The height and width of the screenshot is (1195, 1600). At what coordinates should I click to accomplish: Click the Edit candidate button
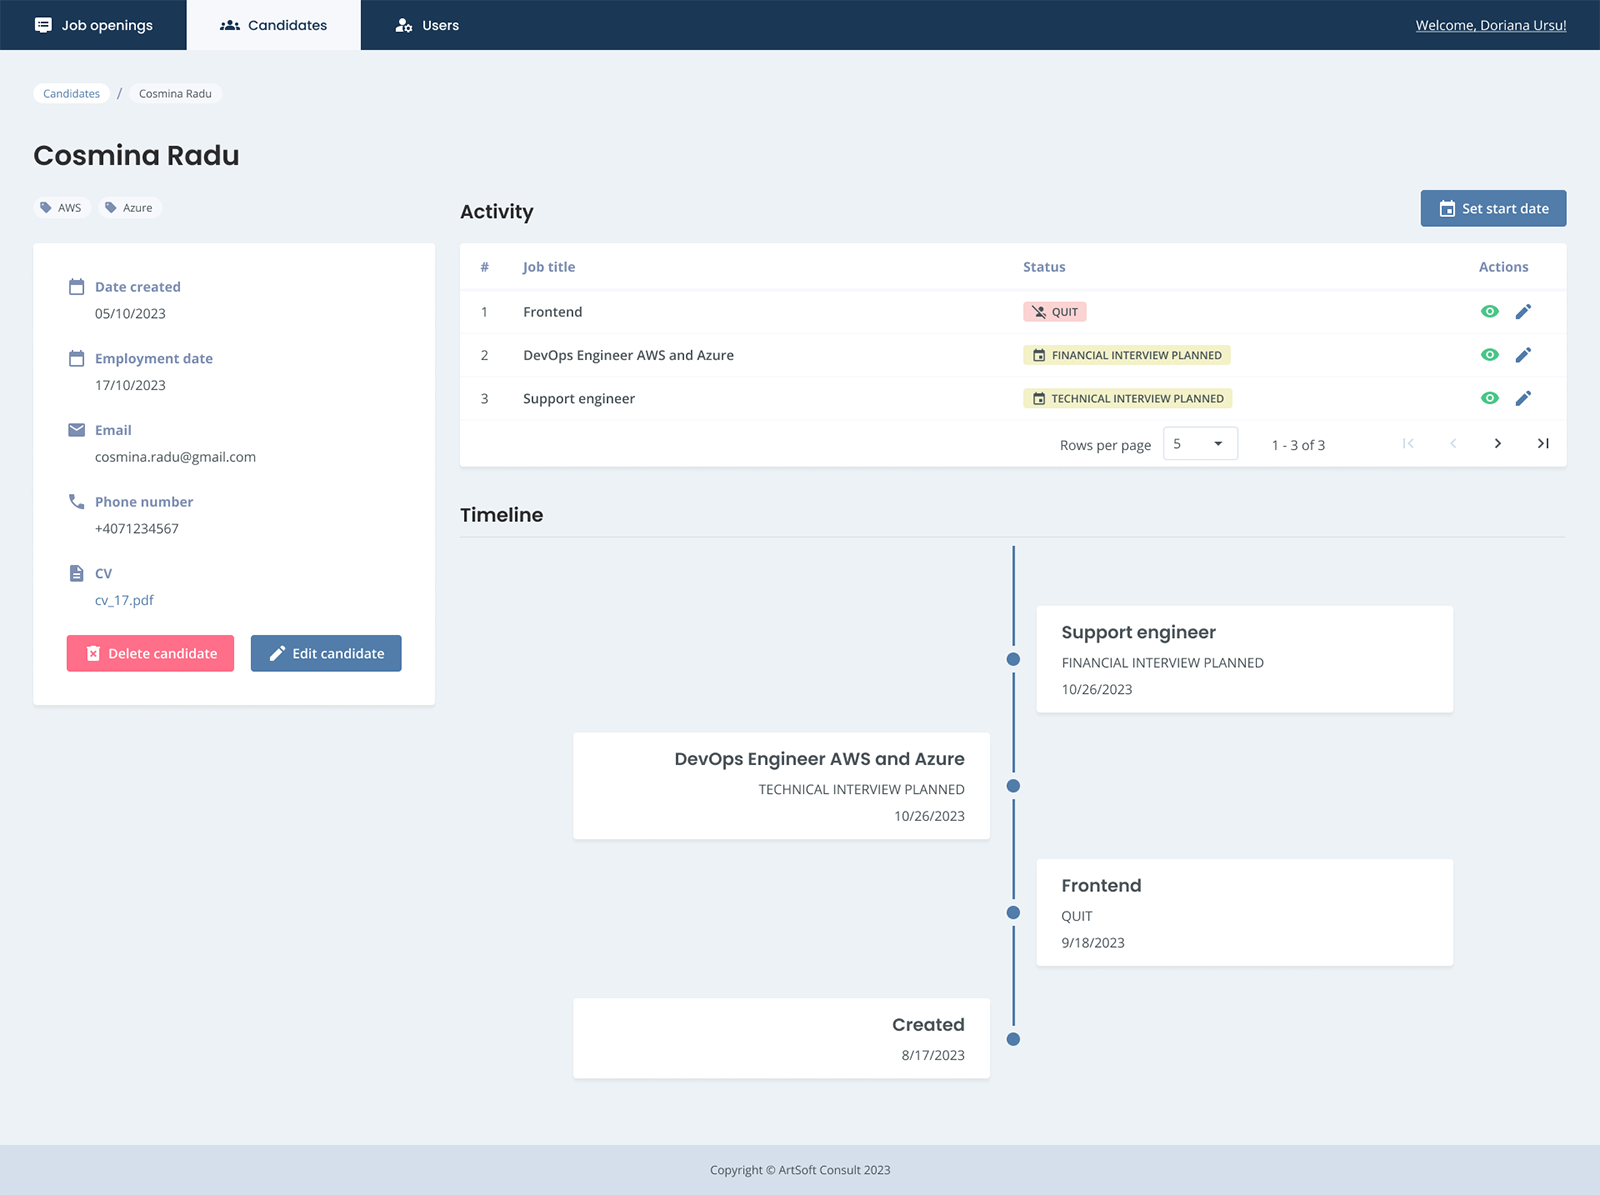tap(326, 653)
